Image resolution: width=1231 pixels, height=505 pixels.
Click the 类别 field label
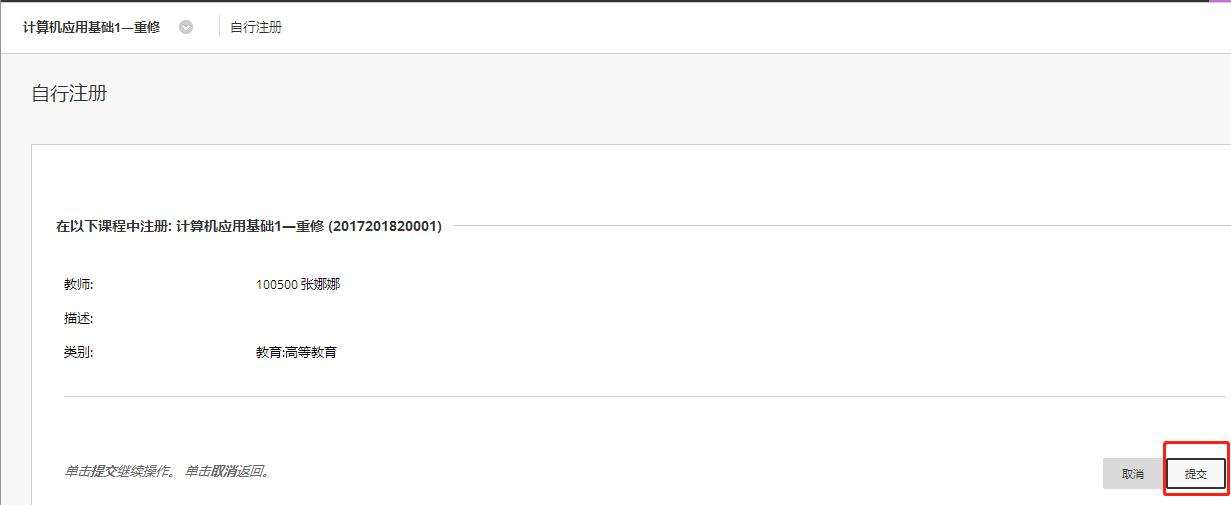(78, 352)
